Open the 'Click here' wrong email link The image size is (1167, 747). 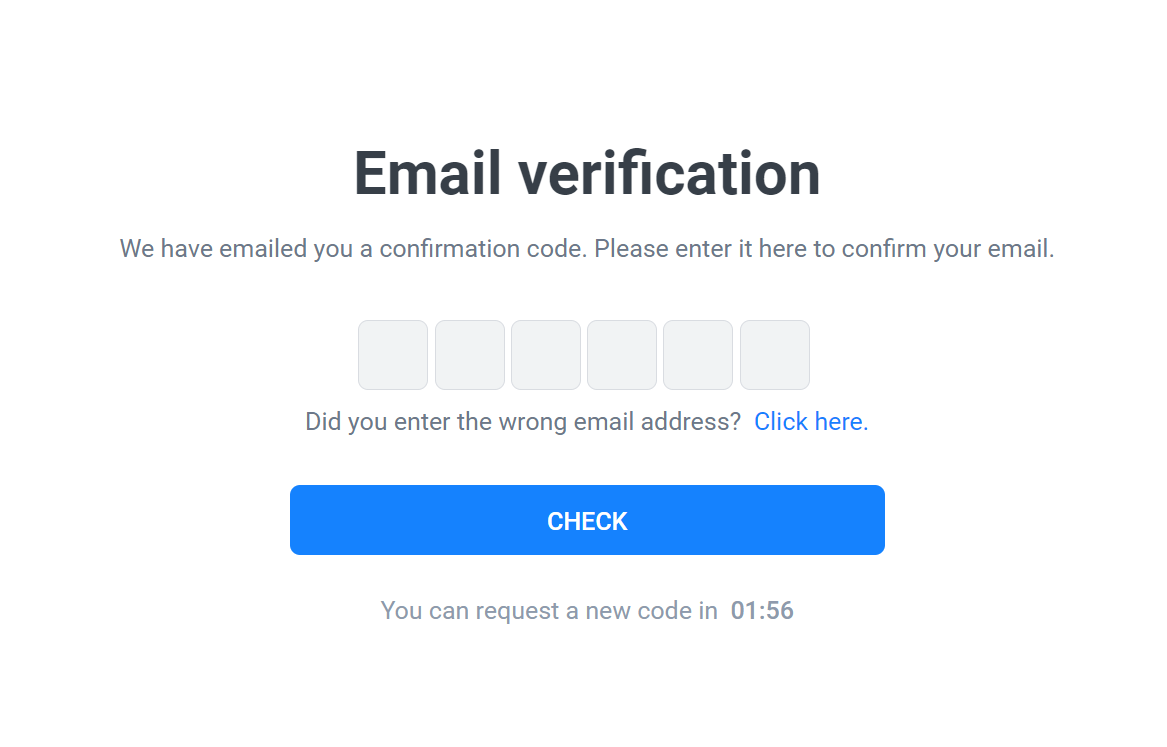806,421
